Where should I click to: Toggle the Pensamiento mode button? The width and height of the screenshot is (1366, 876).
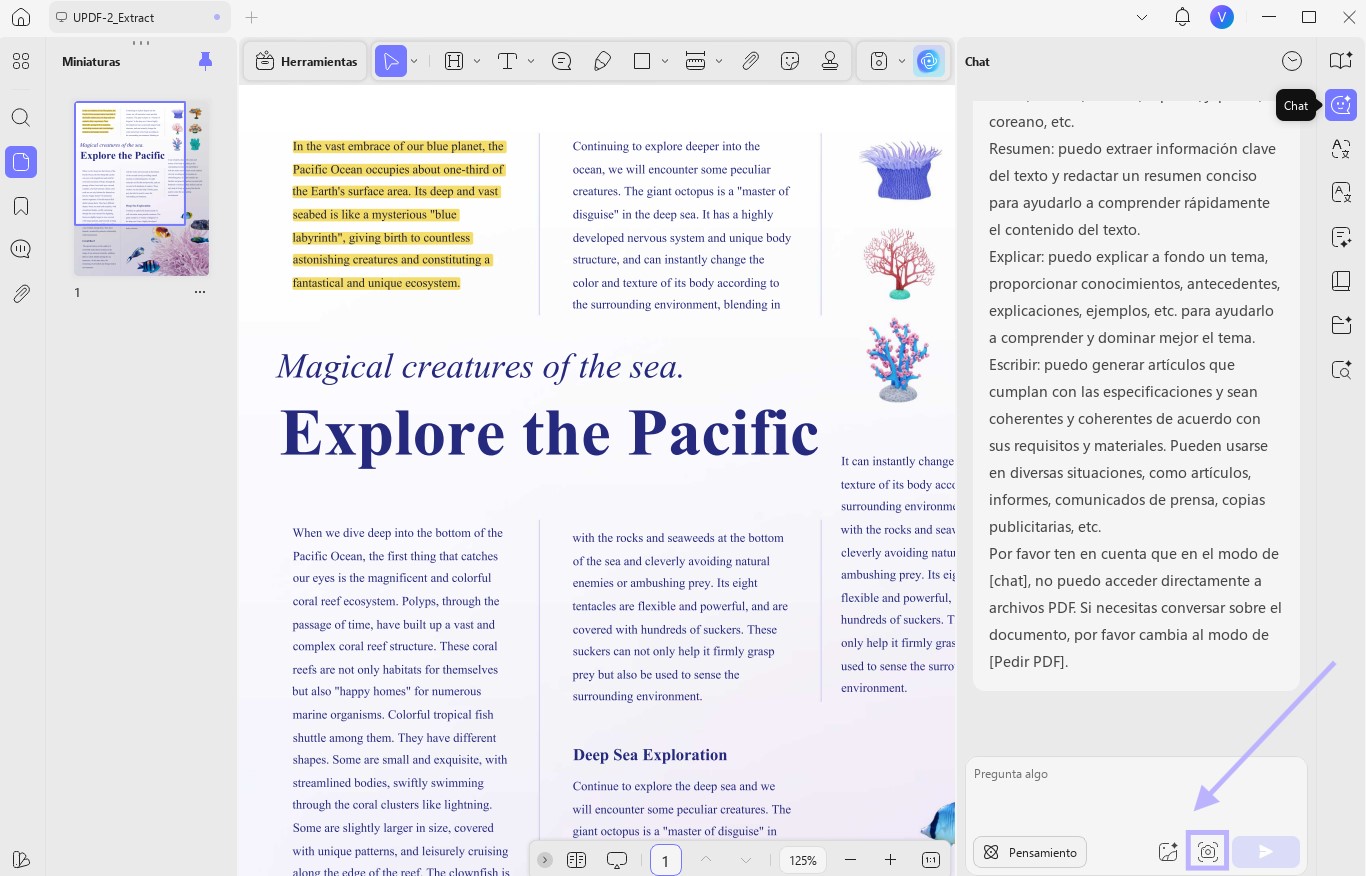pyautogui.click(x=1030, y=852)
